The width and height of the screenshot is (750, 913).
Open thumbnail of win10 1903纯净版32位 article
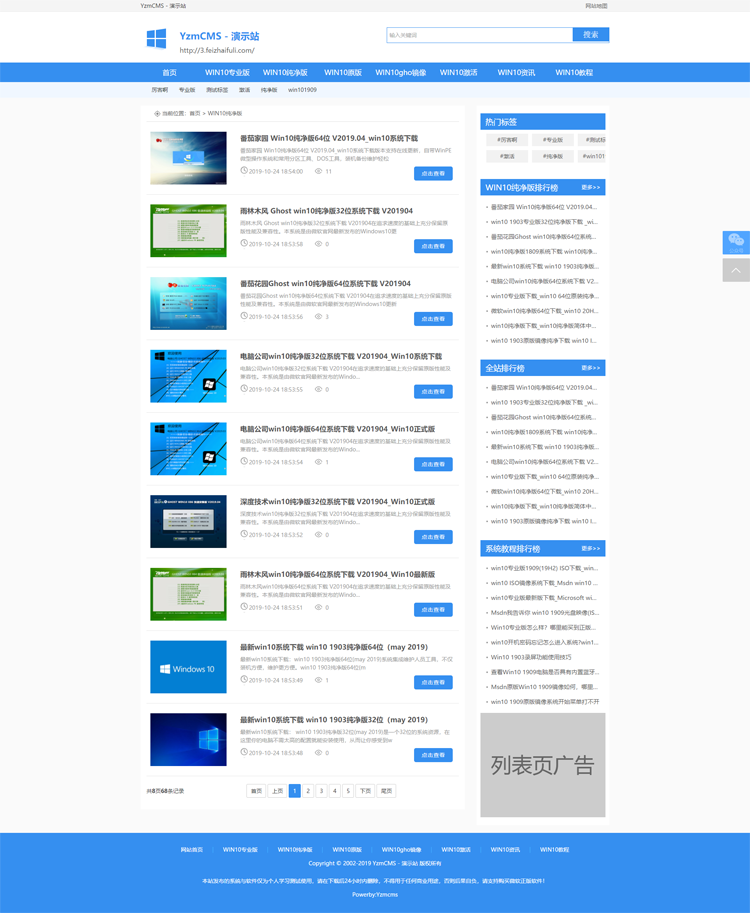click(188, 739)
